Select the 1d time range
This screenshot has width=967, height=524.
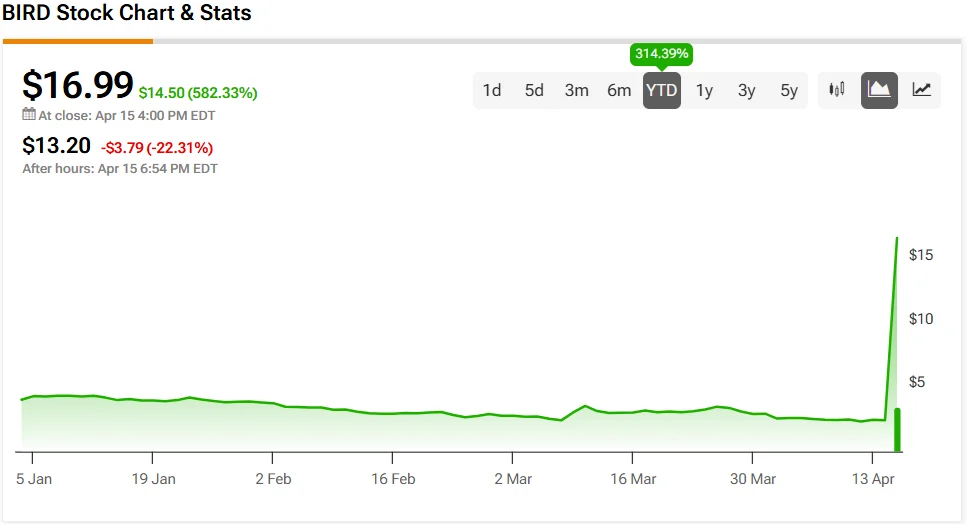click(x=492, y=91)
